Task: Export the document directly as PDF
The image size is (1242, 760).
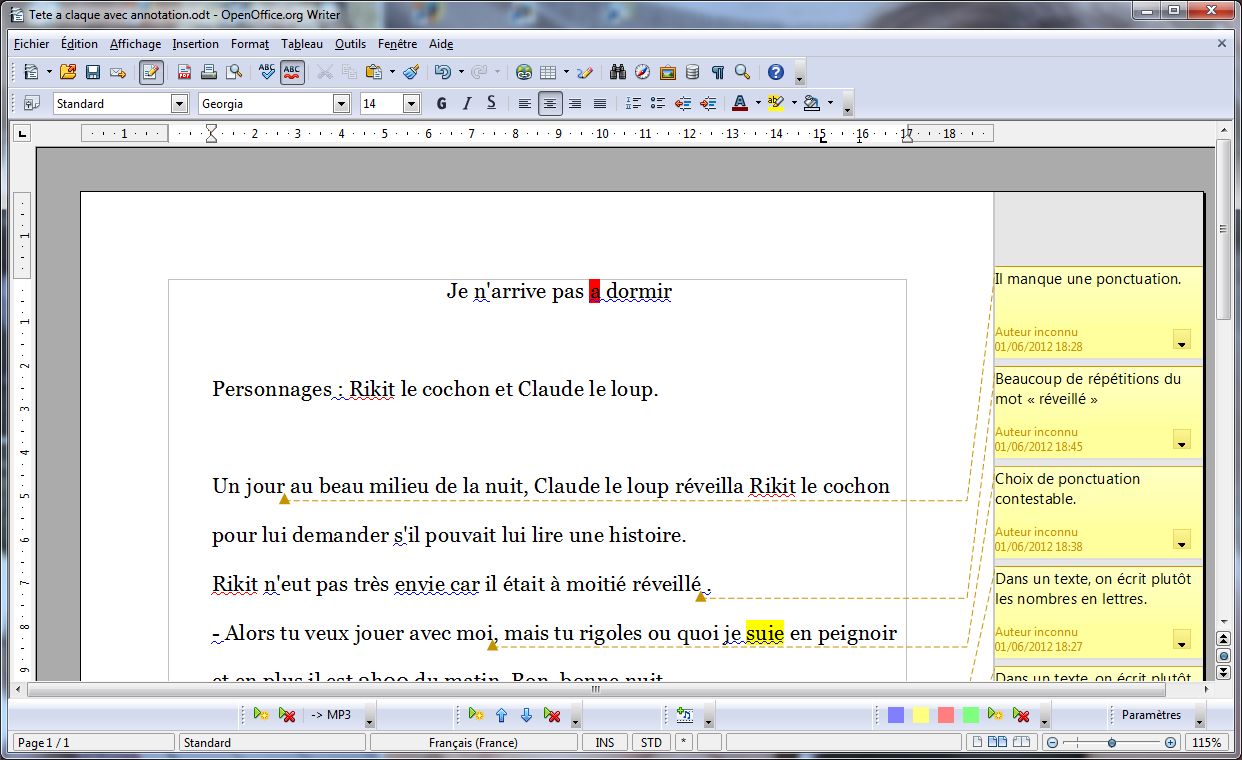Action: click(185, 72)
